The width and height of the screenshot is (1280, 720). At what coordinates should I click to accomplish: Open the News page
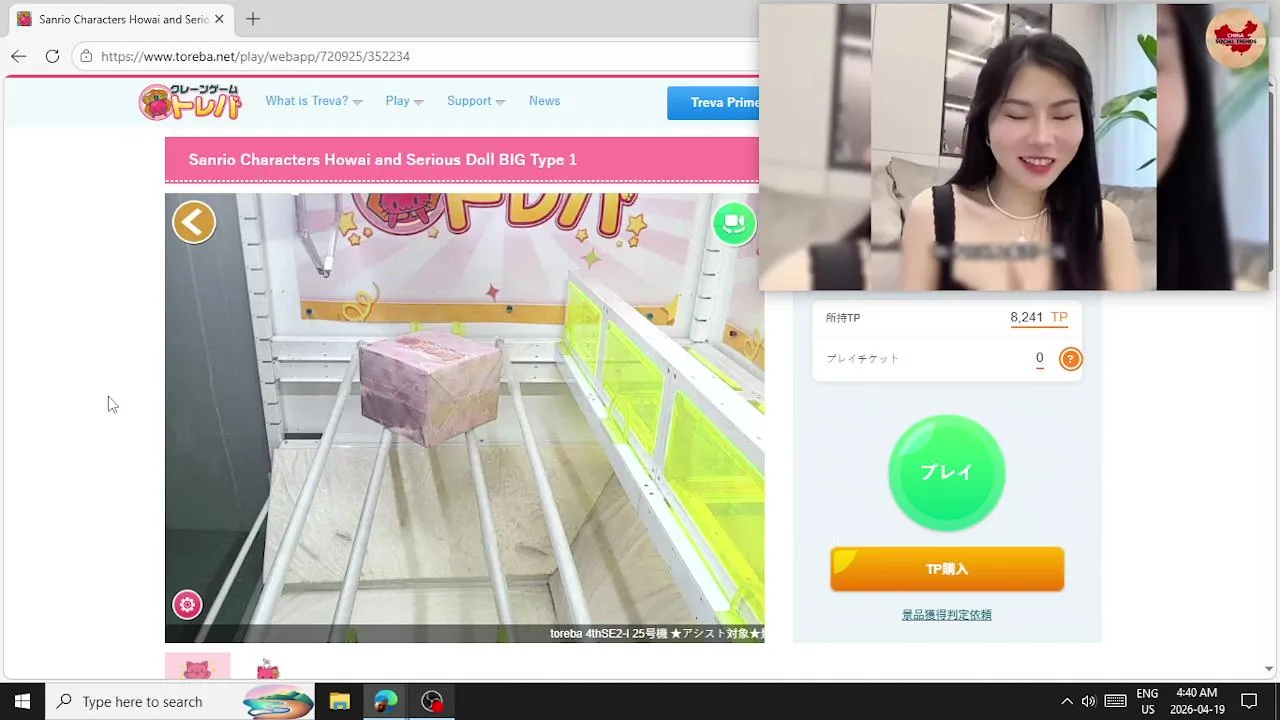(544, 101)
